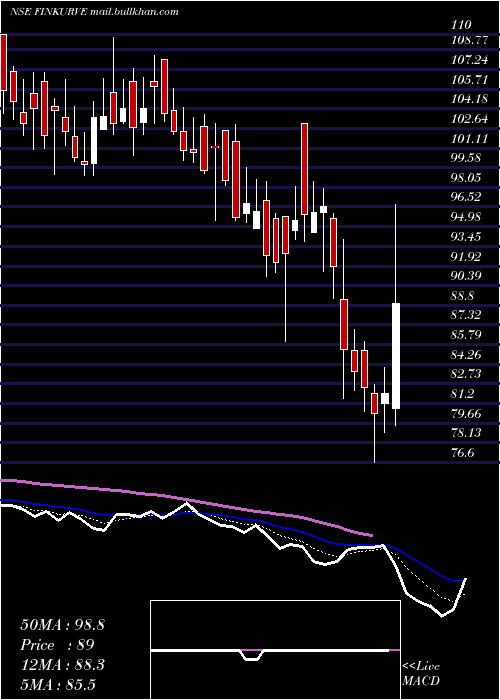This screenshot has height=700, width=500.
Task: Click the '50MA : 98.8' readout
Action: [x=62, y=625]
